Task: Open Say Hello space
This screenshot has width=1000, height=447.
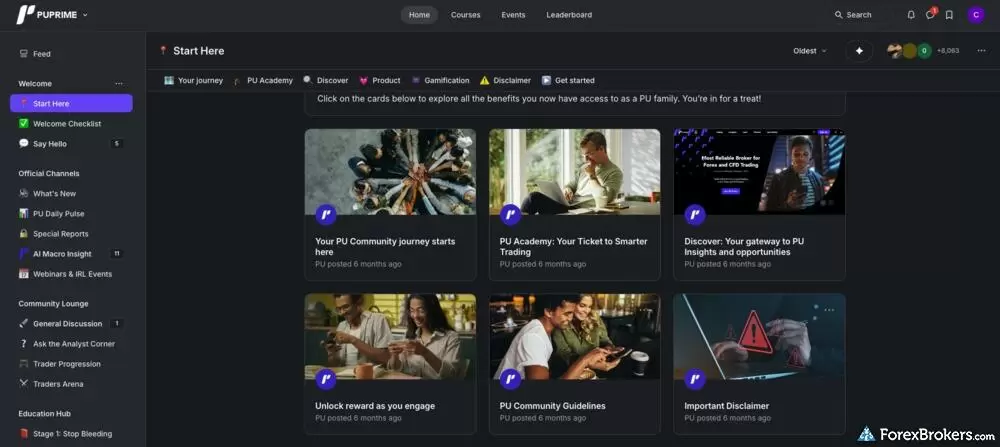Action: point(71,144)
